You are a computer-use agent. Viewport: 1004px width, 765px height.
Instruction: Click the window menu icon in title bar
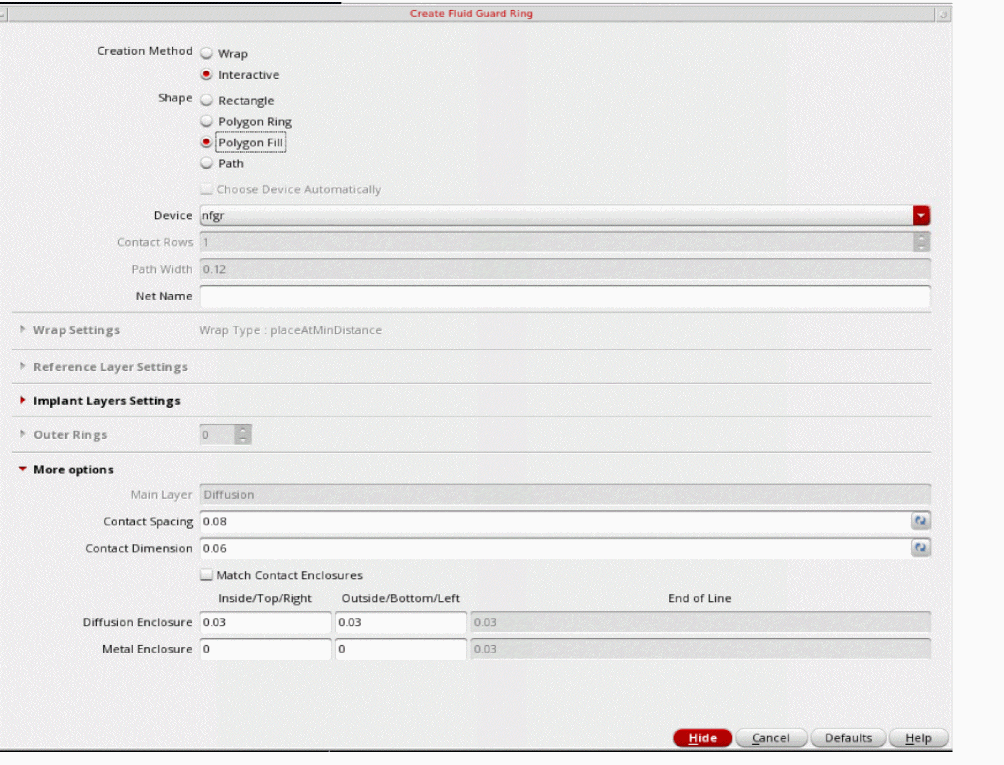3,13
